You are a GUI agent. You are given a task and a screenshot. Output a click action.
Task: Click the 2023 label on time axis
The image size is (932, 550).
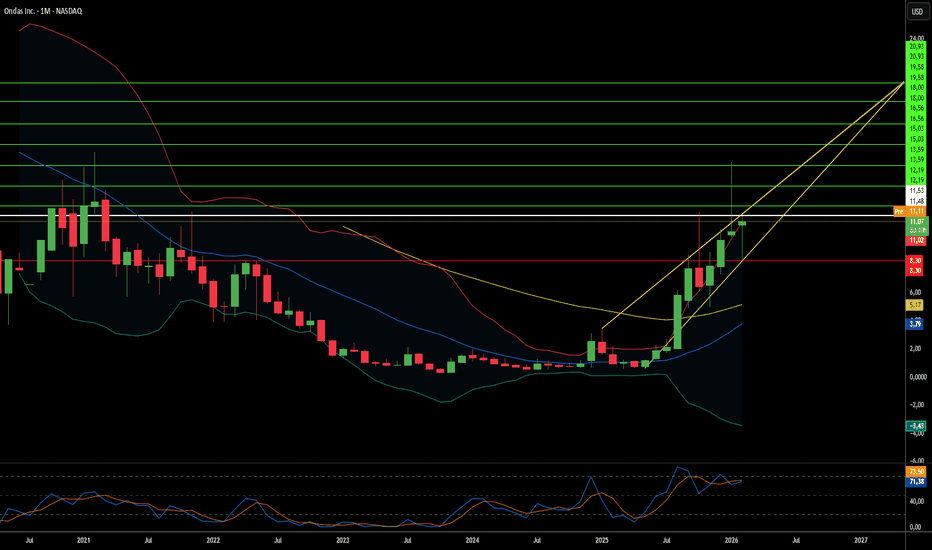click(343, 540)
